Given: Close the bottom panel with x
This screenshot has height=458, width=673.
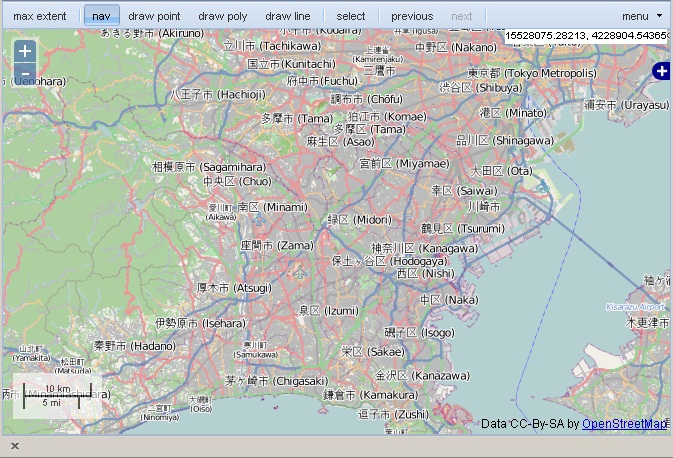Looking at the screenshot, I should (15, 446).
